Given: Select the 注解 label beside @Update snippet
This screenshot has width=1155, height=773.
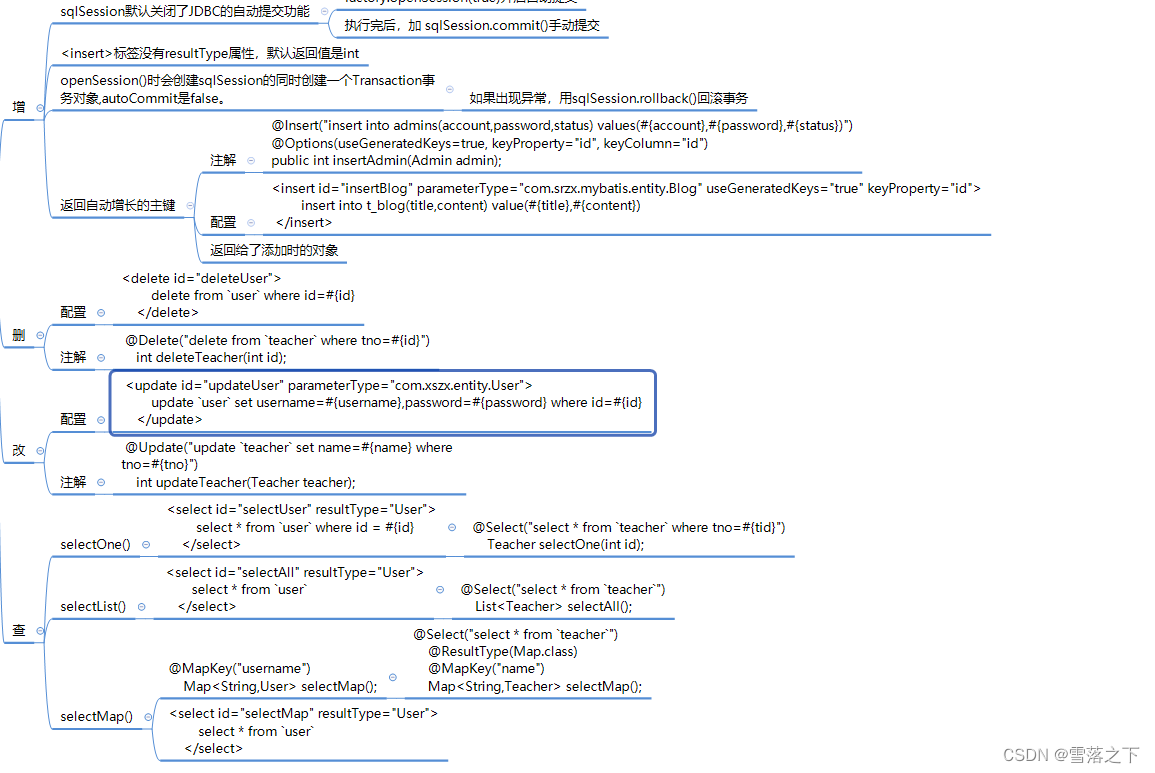Looking at the screenshot, I should 73,483.
